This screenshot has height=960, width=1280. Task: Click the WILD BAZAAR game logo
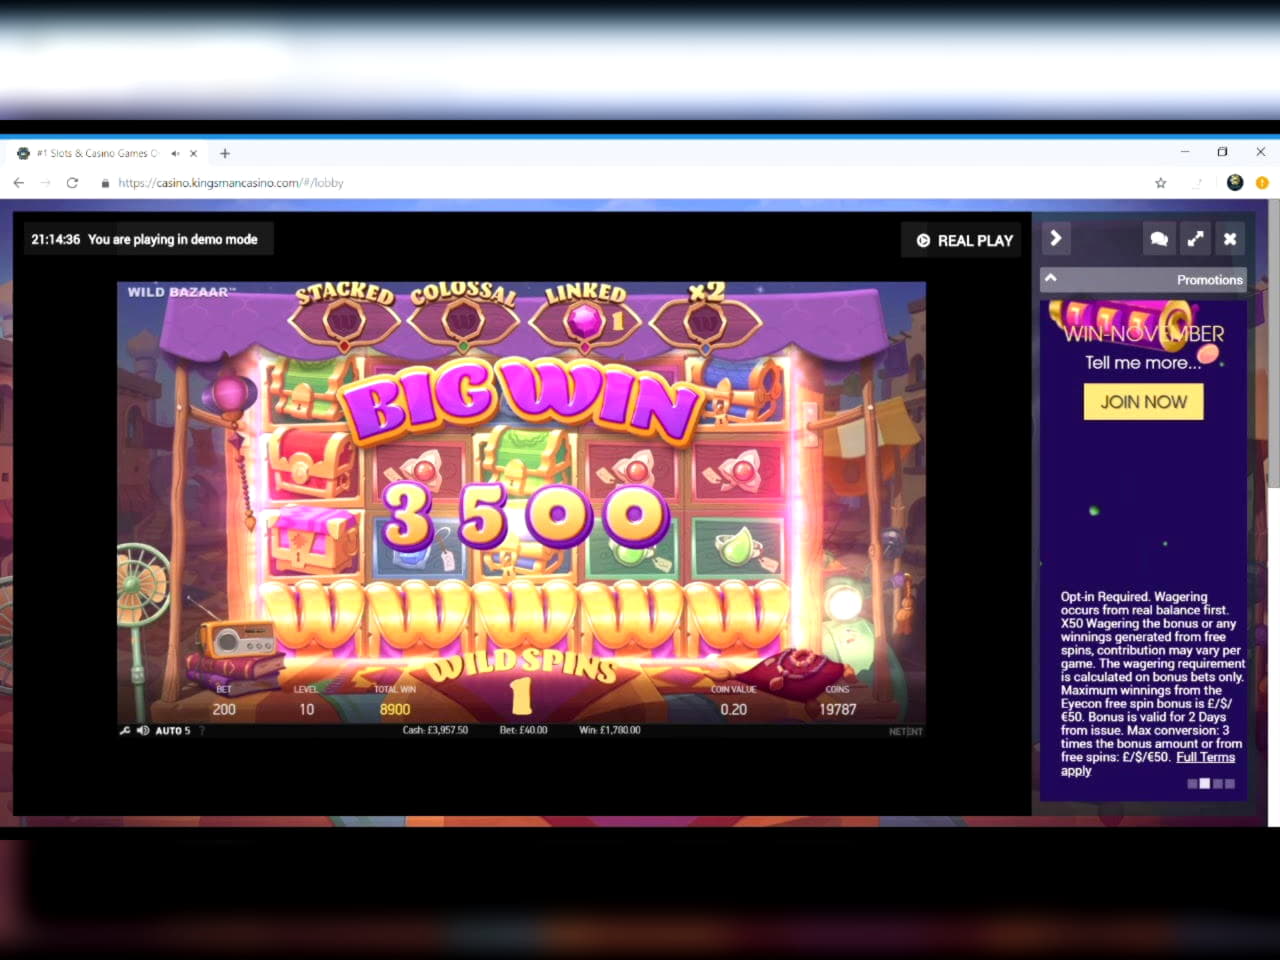click(x=181, y=292)
